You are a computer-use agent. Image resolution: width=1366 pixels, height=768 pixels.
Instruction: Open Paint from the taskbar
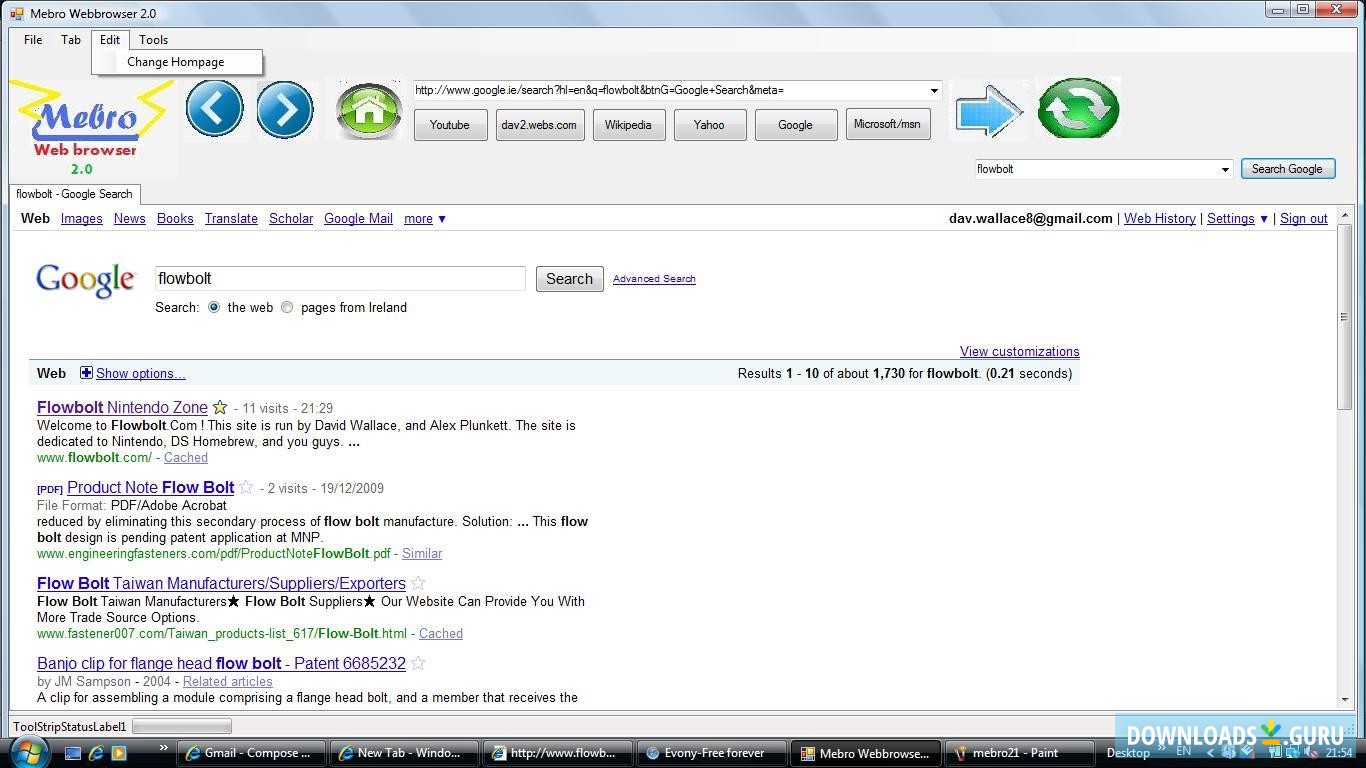click(x=1018, y=752)
